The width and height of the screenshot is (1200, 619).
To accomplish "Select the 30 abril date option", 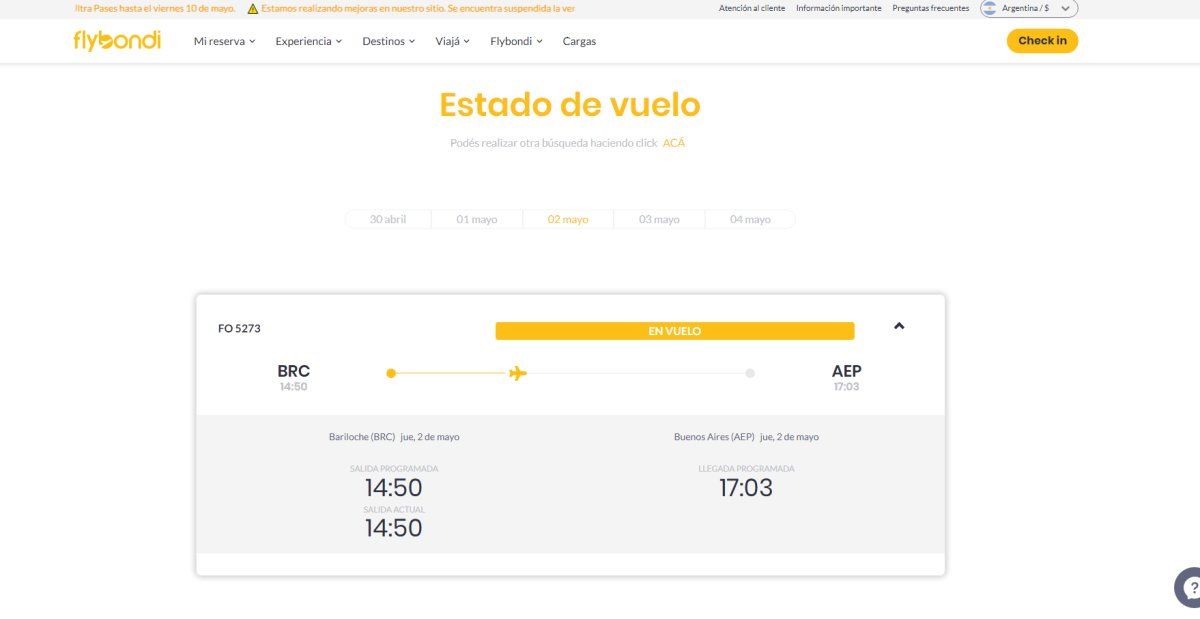I will (x=388, y=218).
